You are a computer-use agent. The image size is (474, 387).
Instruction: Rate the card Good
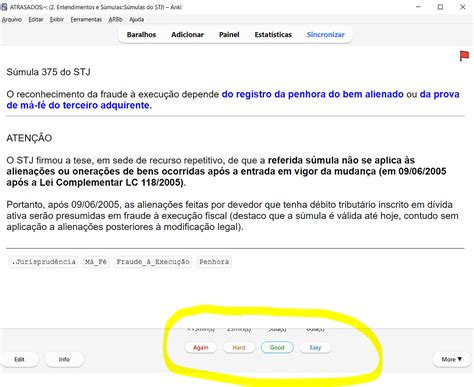click(x=277, y=347)
